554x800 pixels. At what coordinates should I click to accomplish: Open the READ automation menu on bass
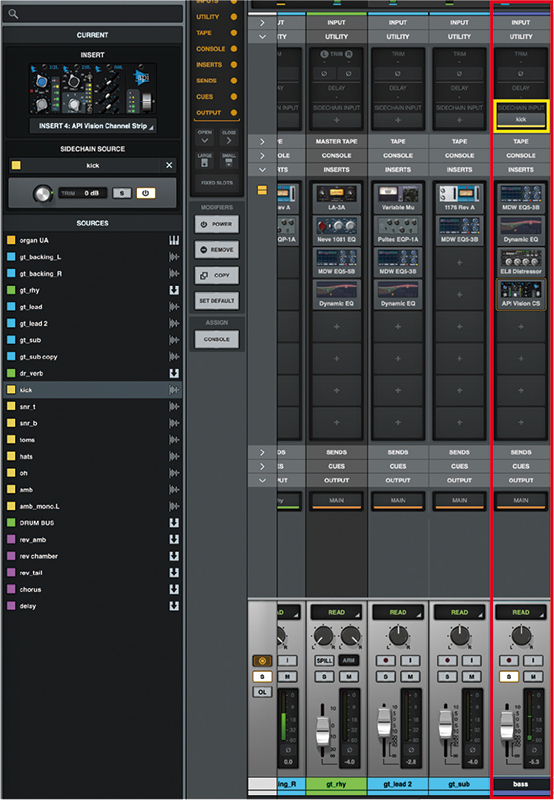[x=521, y=612]
